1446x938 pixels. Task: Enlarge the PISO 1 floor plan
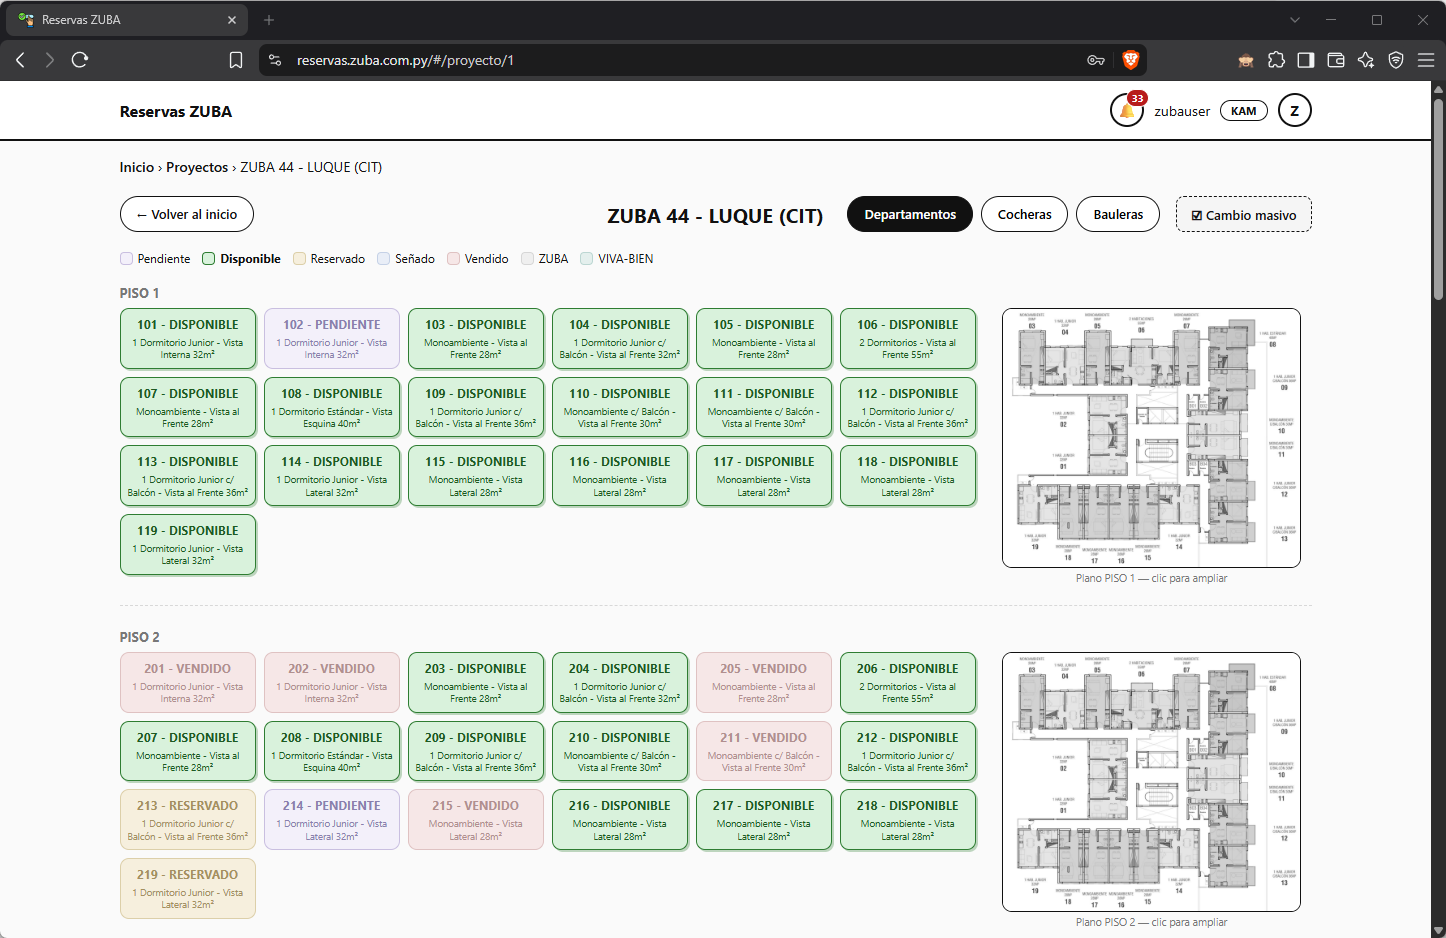click(x=1151, y=438)
